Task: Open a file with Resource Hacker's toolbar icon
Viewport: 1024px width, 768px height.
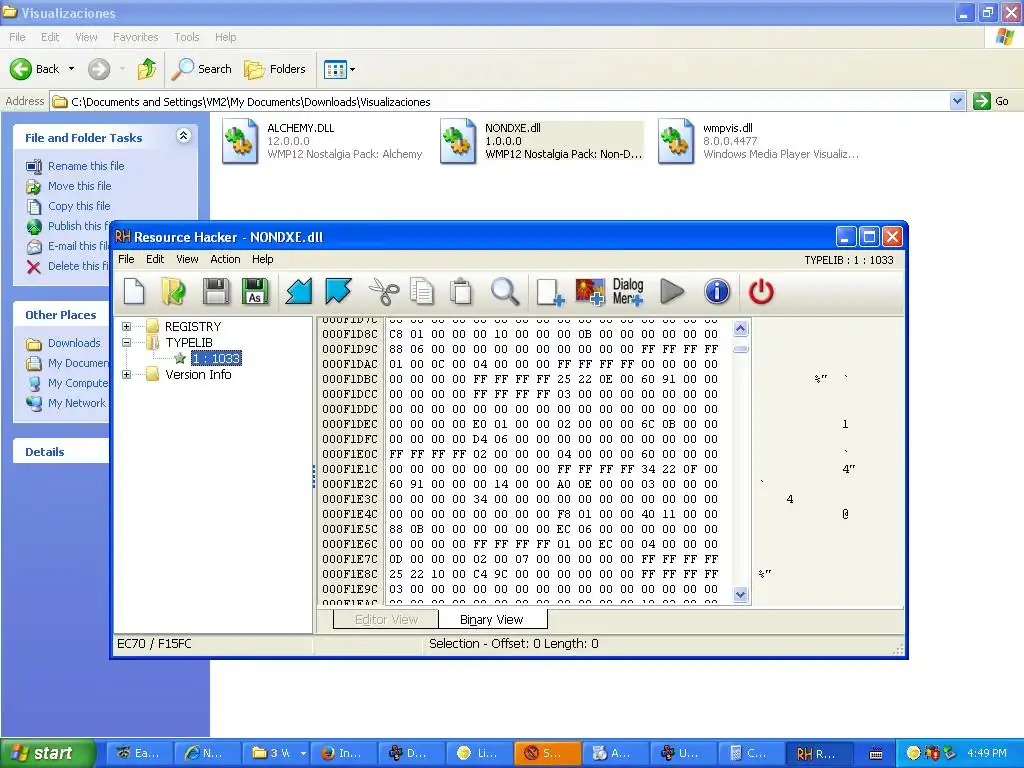Action: coord(174,291)
